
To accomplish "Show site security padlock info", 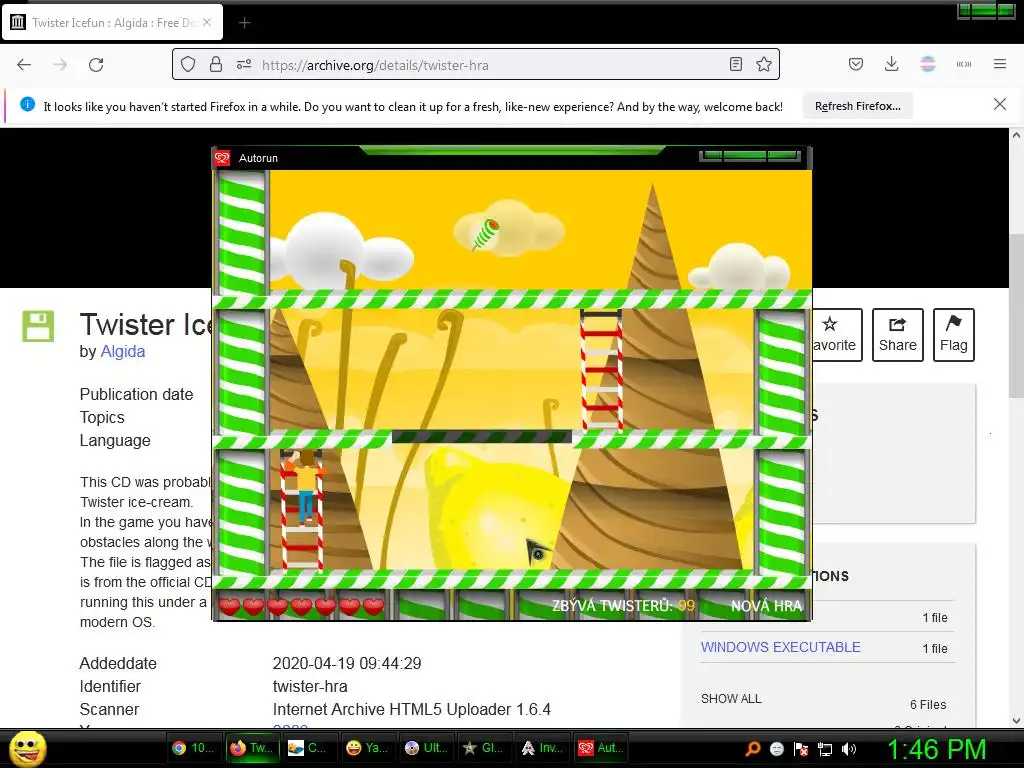I will tap(216, 65).
